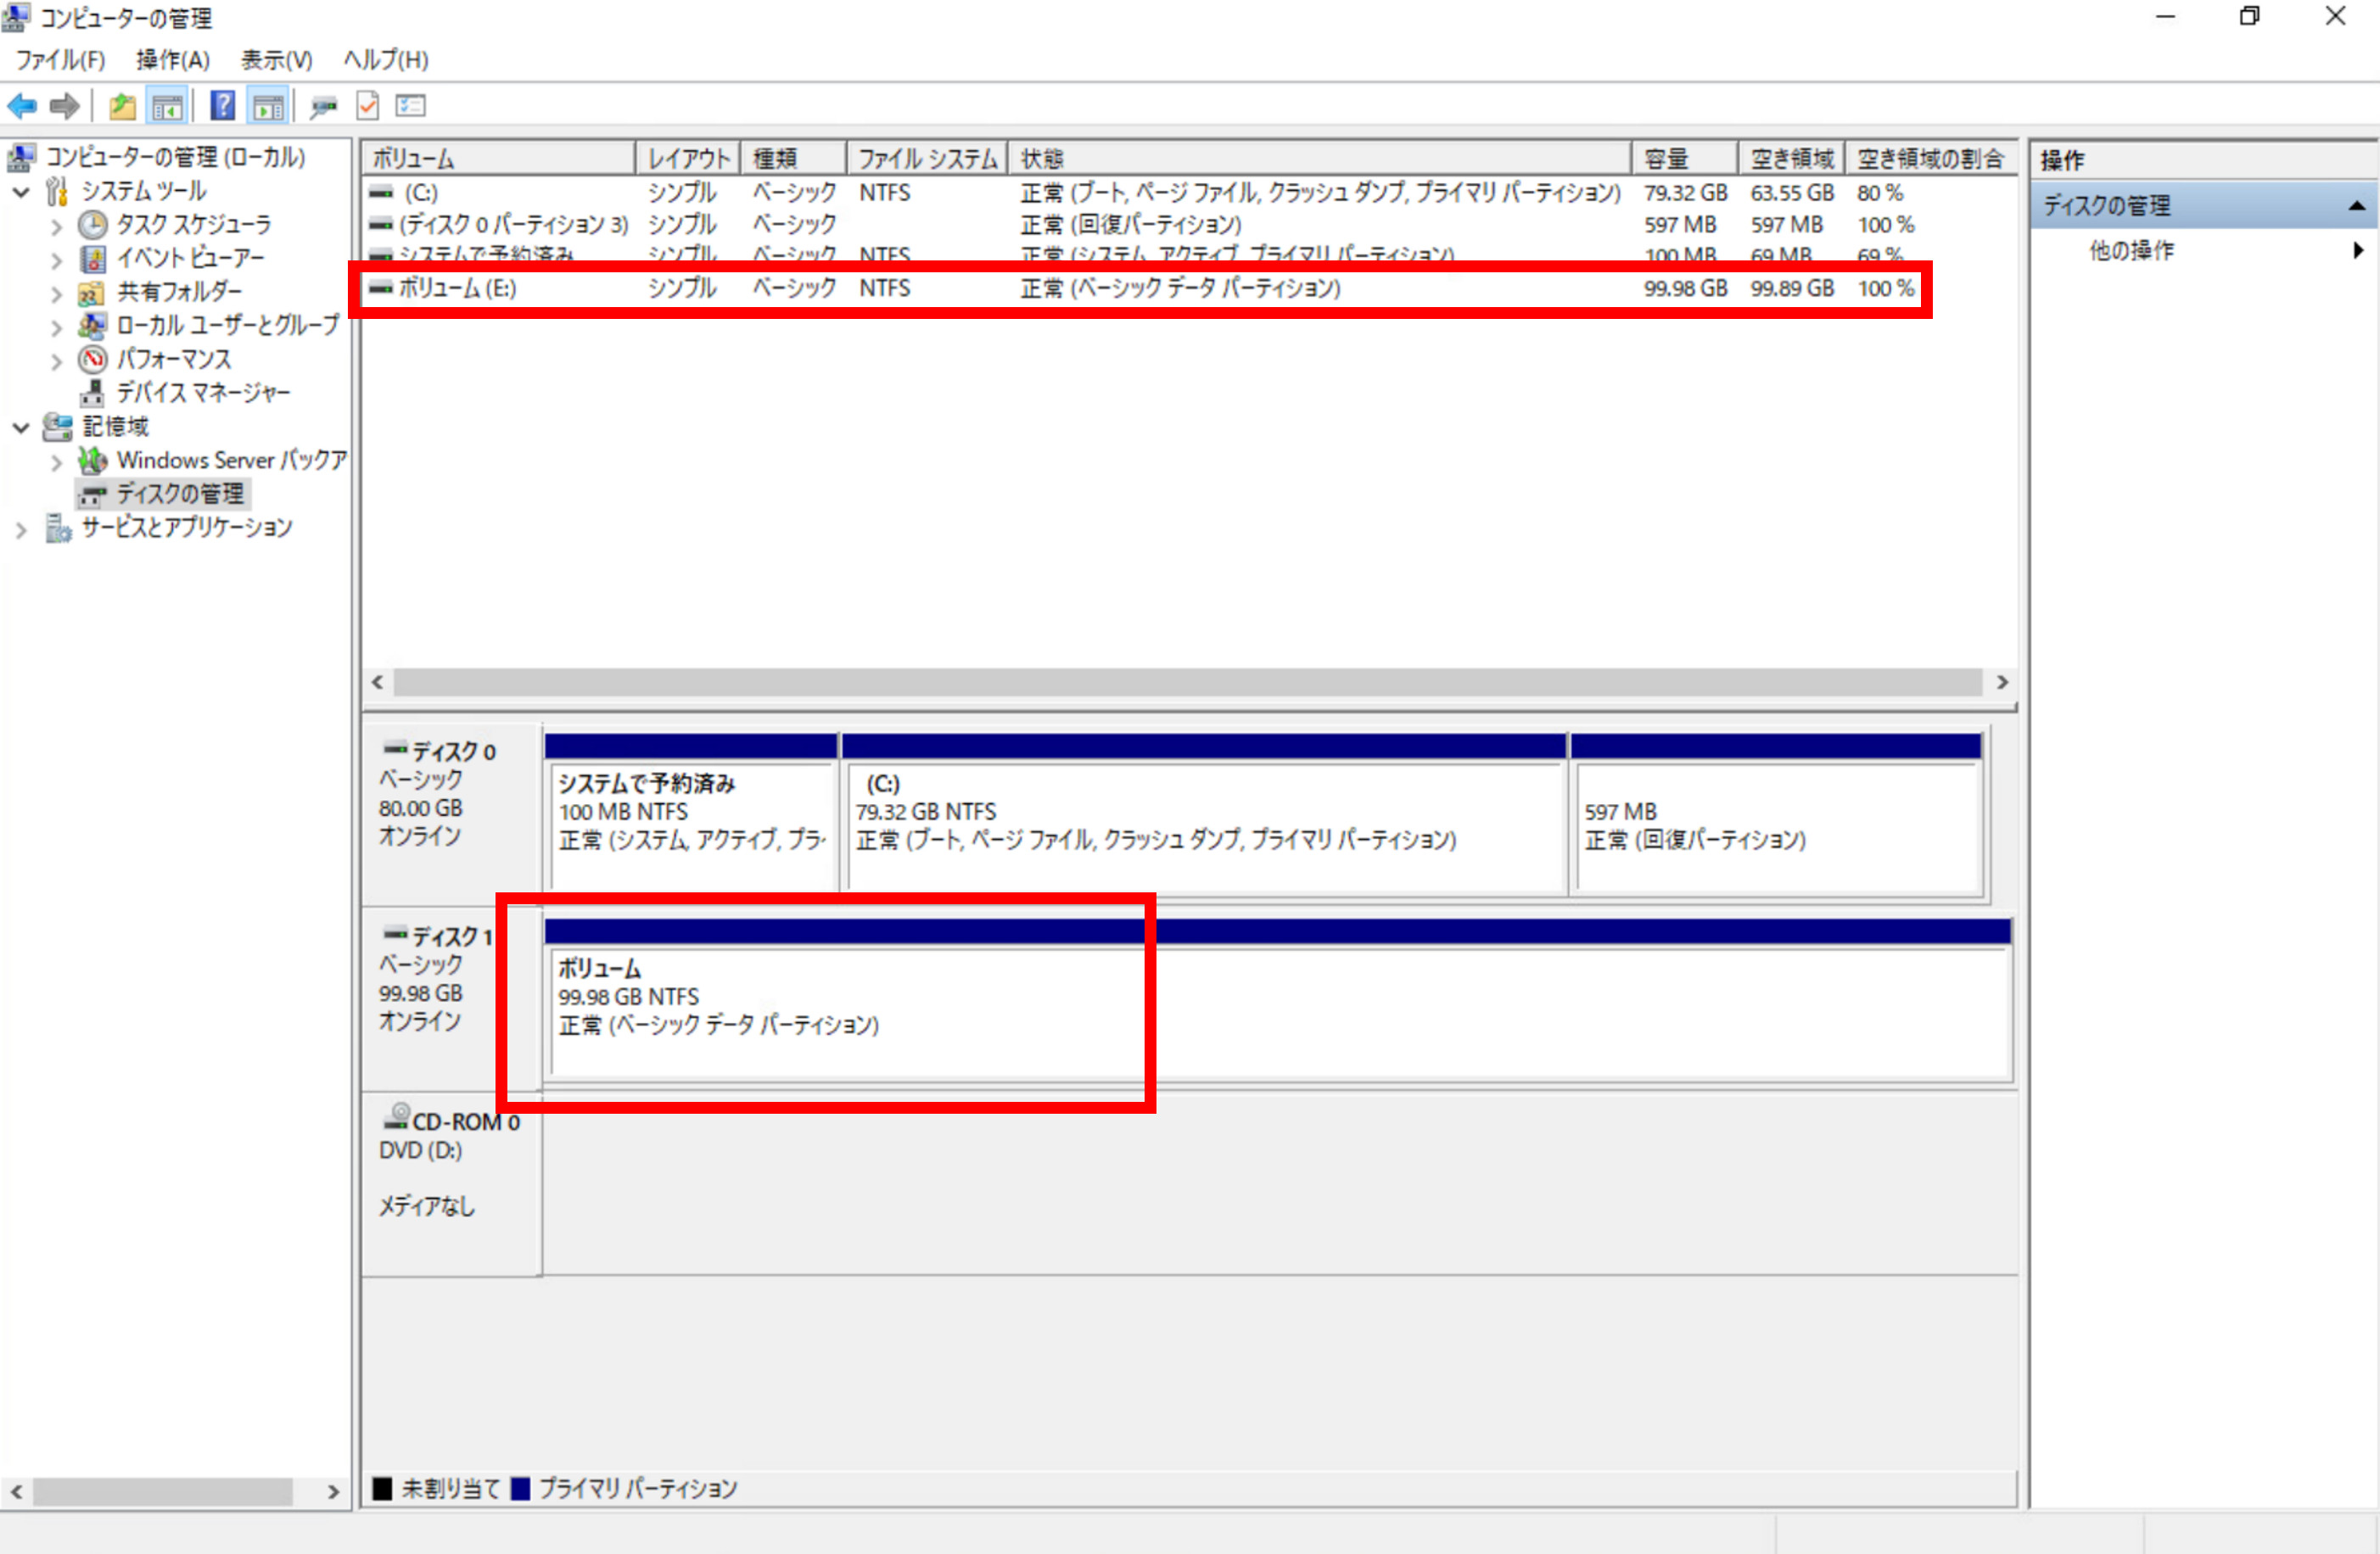Viewport: 2380px width, 1554px height.
Task: Click the blue Help question mark icon
Action: (223, 106)
